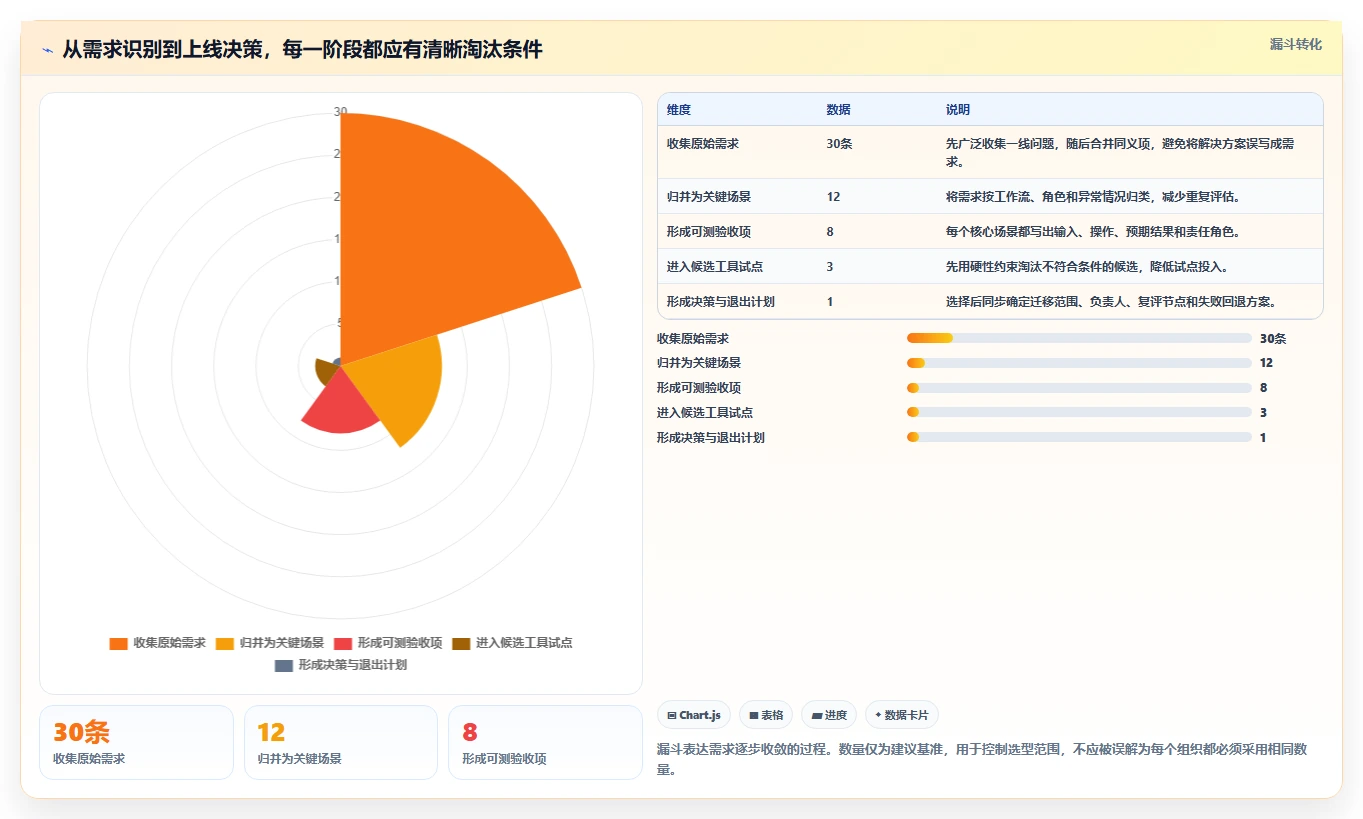The height and width of the screenshot is (819, 1363).
Task: Click the 收集原始需求 progress bar
Action: pyautogui.click(x=1079, y=339)
